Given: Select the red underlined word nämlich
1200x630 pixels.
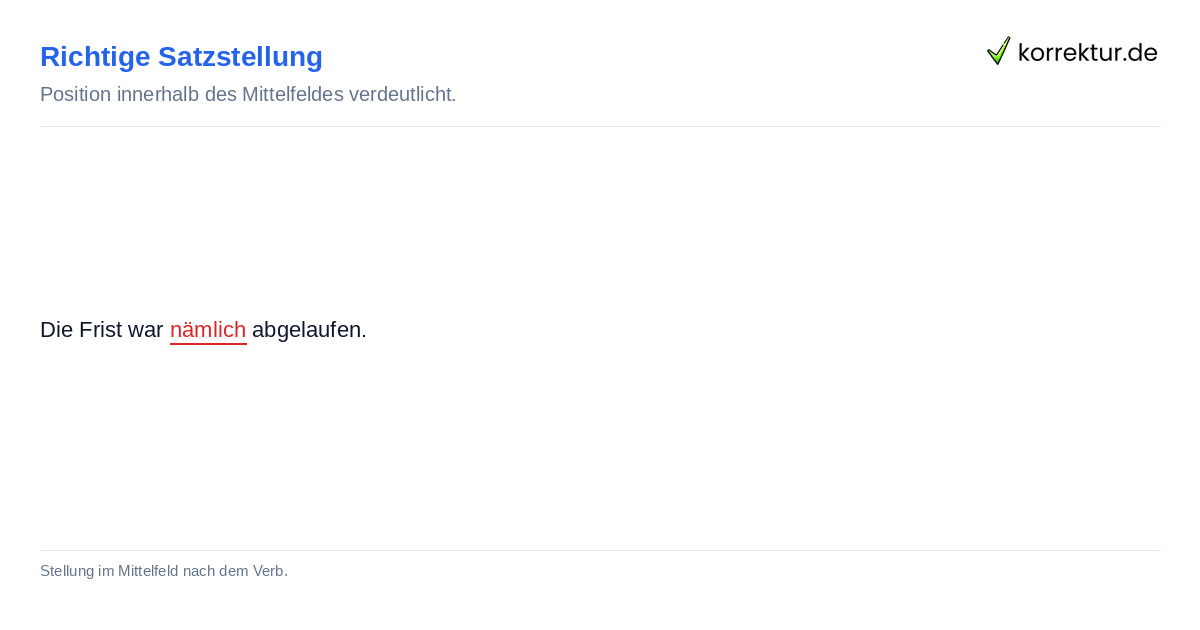Looking at the screenshot, I should [208, 330].
